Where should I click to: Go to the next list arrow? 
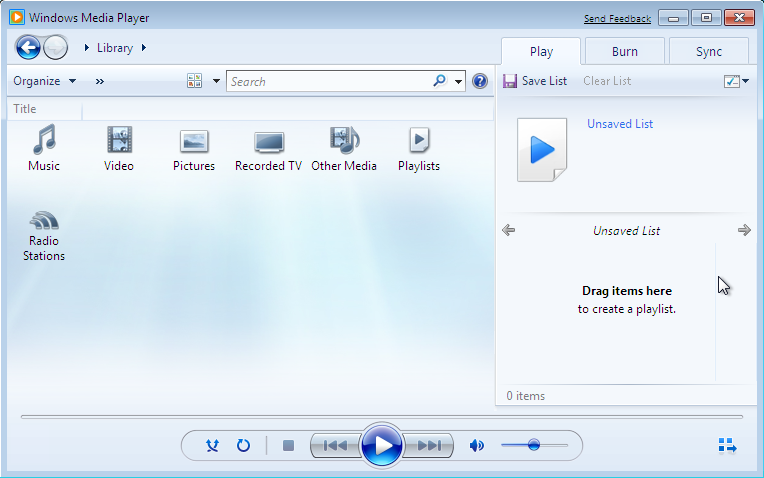click(x=744, y=230)
